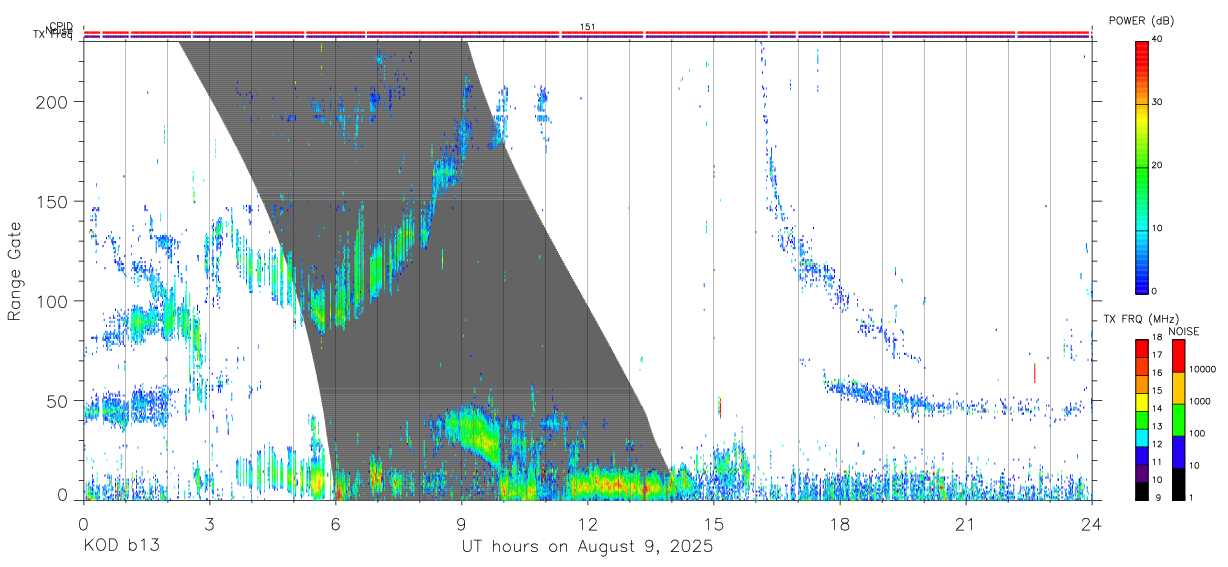The height and width of the screenshot is (567, 1228).
Task: Click the 1000 noise scale label
Action: [x=1200, y=402]
